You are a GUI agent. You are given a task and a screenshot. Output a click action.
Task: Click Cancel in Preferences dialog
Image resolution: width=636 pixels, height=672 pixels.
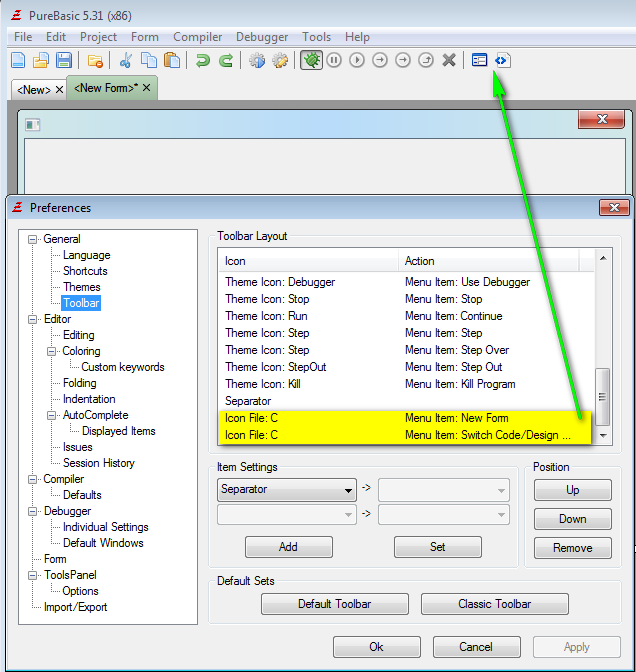(x=477, y=647)
